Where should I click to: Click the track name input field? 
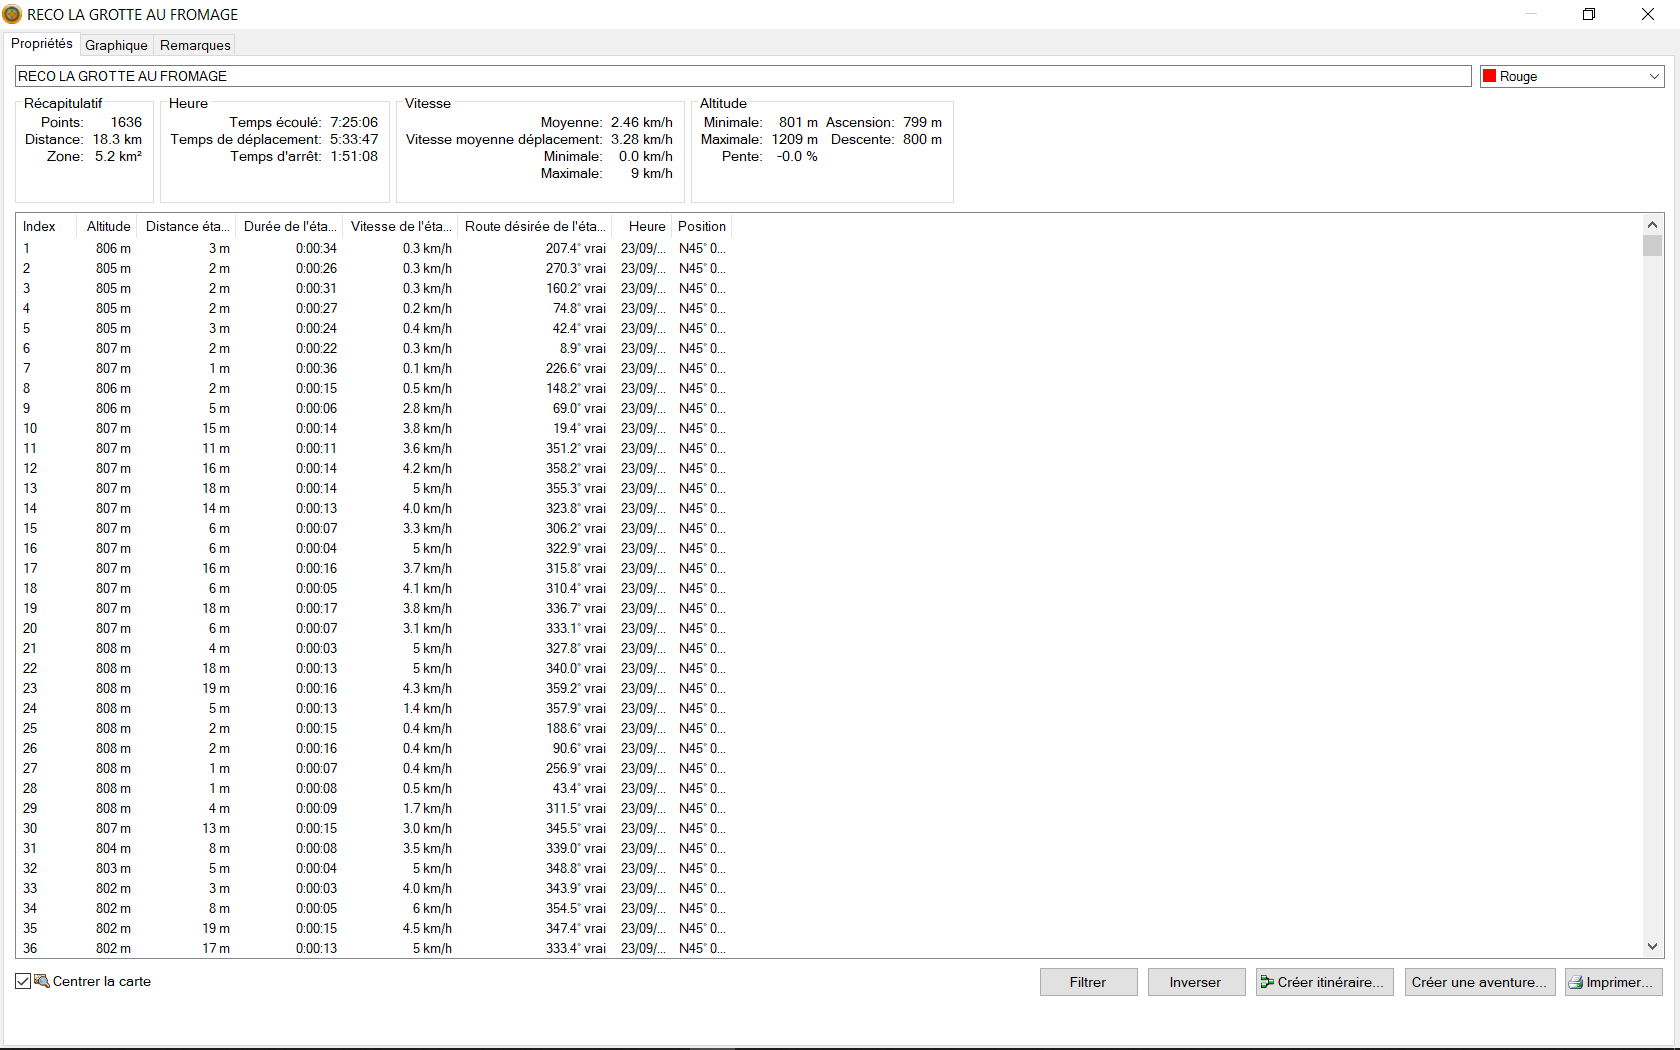point(743,76)
